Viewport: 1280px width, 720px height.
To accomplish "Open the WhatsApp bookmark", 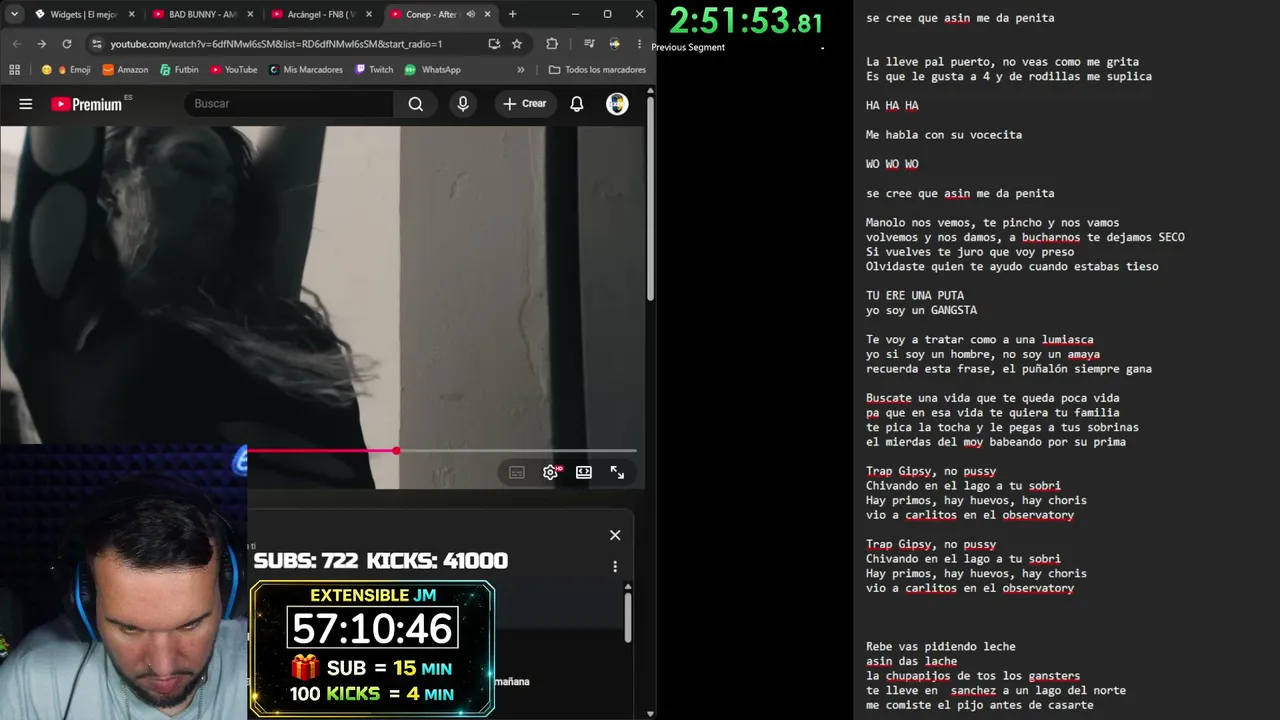I will pyautogui.click(x=432, y=70).
